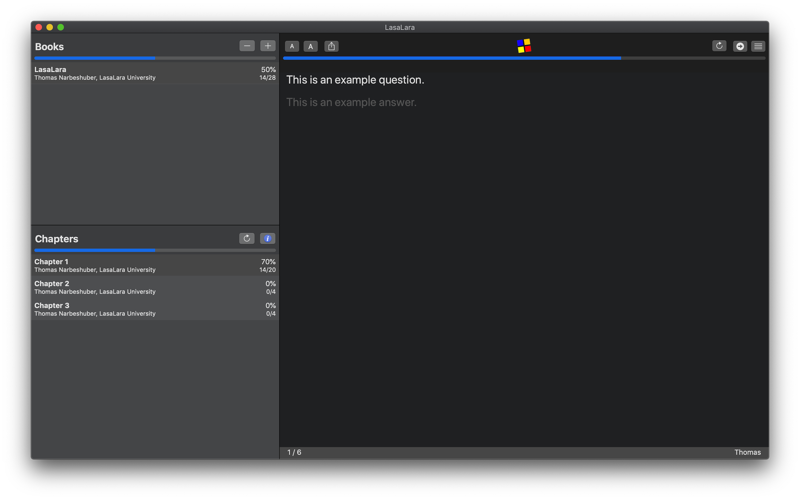Select Chapter 1 in chapters list

click(x=155, y=265)
